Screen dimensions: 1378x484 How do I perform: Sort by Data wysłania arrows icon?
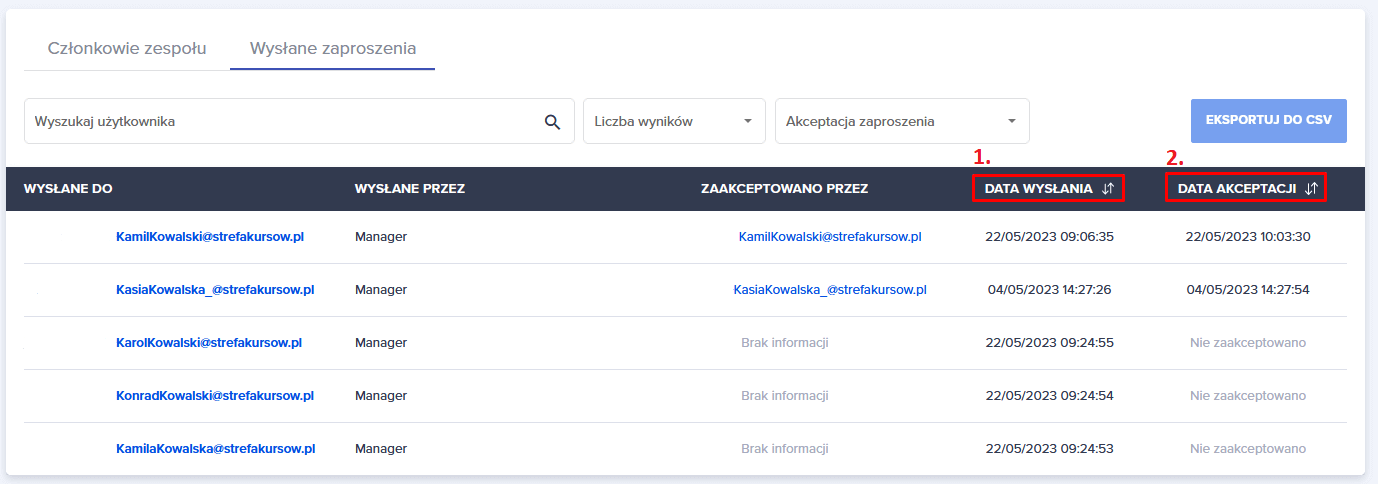[x=1107, y=188]
